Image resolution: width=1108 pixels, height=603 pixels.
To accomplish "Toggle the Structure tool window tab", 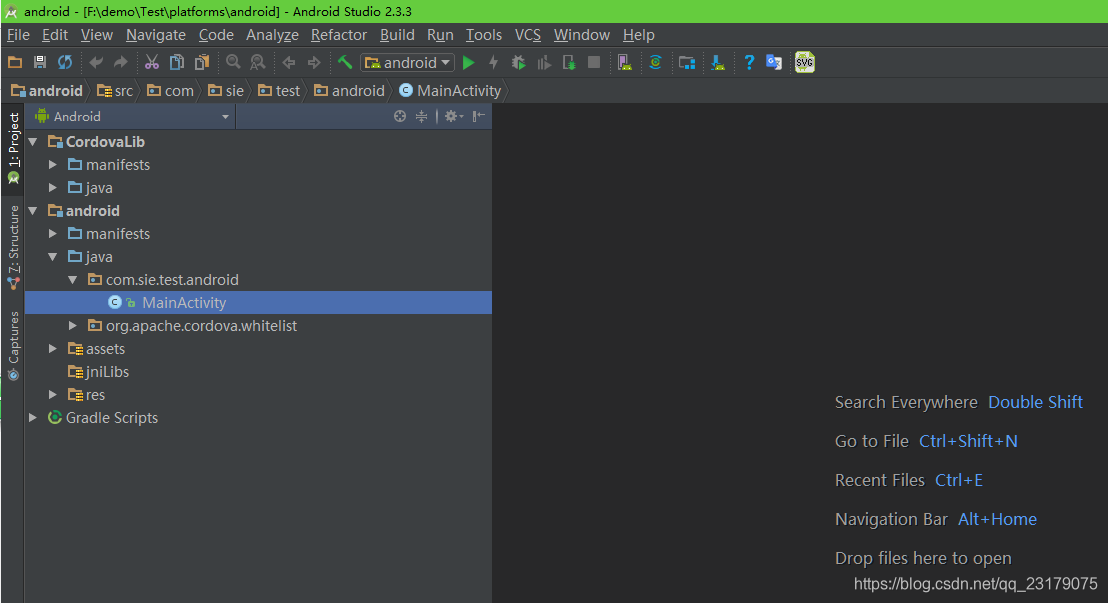I will pos(13,247).
